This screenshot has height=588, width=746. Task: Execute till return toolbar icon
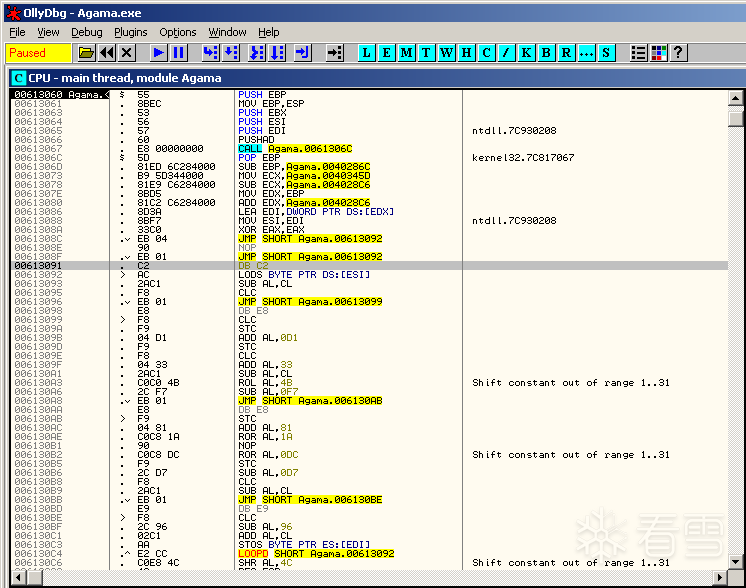point(303,52)
